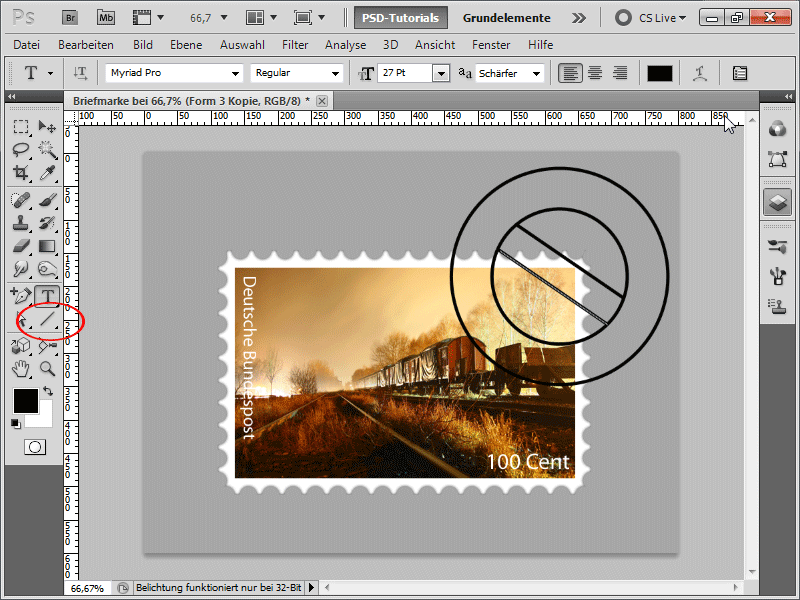Toggle Character and Paragraph panels
This screenshot has height=600, width=800.
click(740, 73)
